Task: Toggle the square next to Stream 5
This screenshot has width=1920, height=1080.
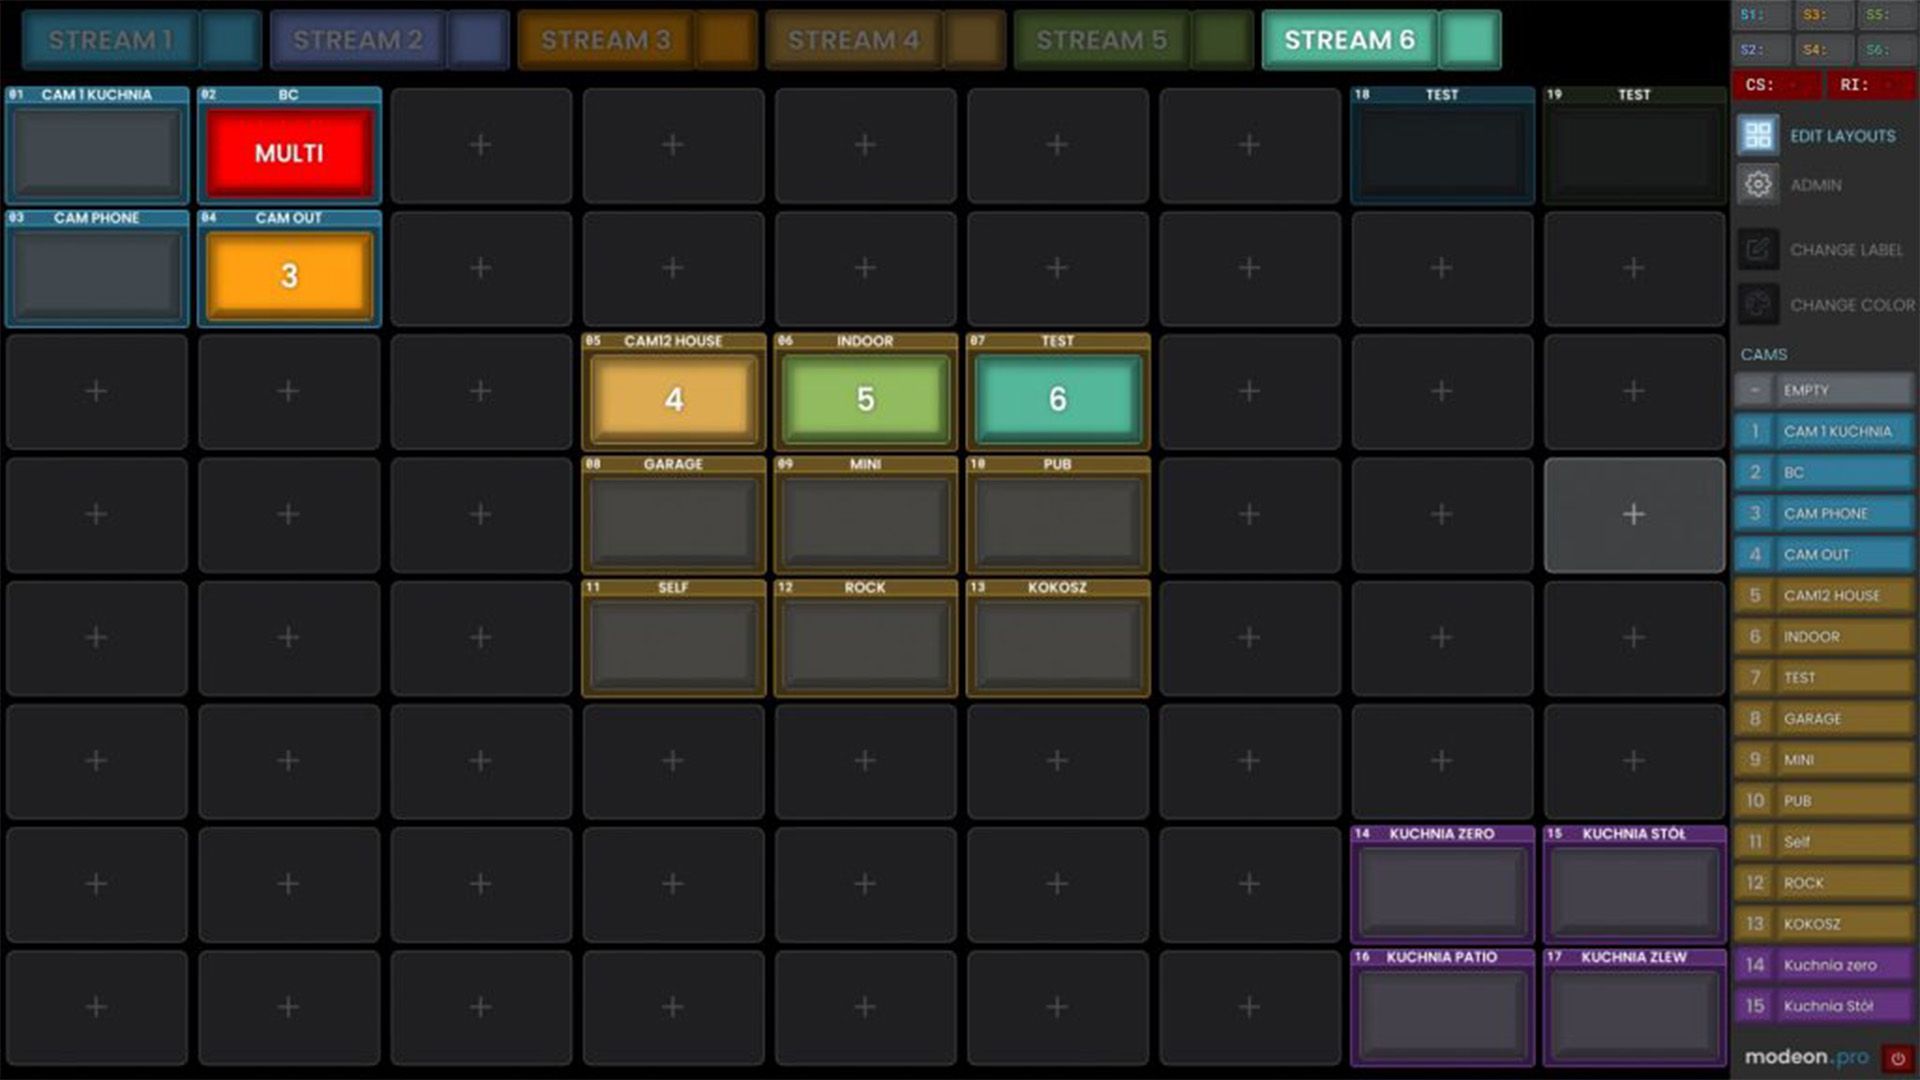Action: pyautogui.click(x=1223, y=40)
